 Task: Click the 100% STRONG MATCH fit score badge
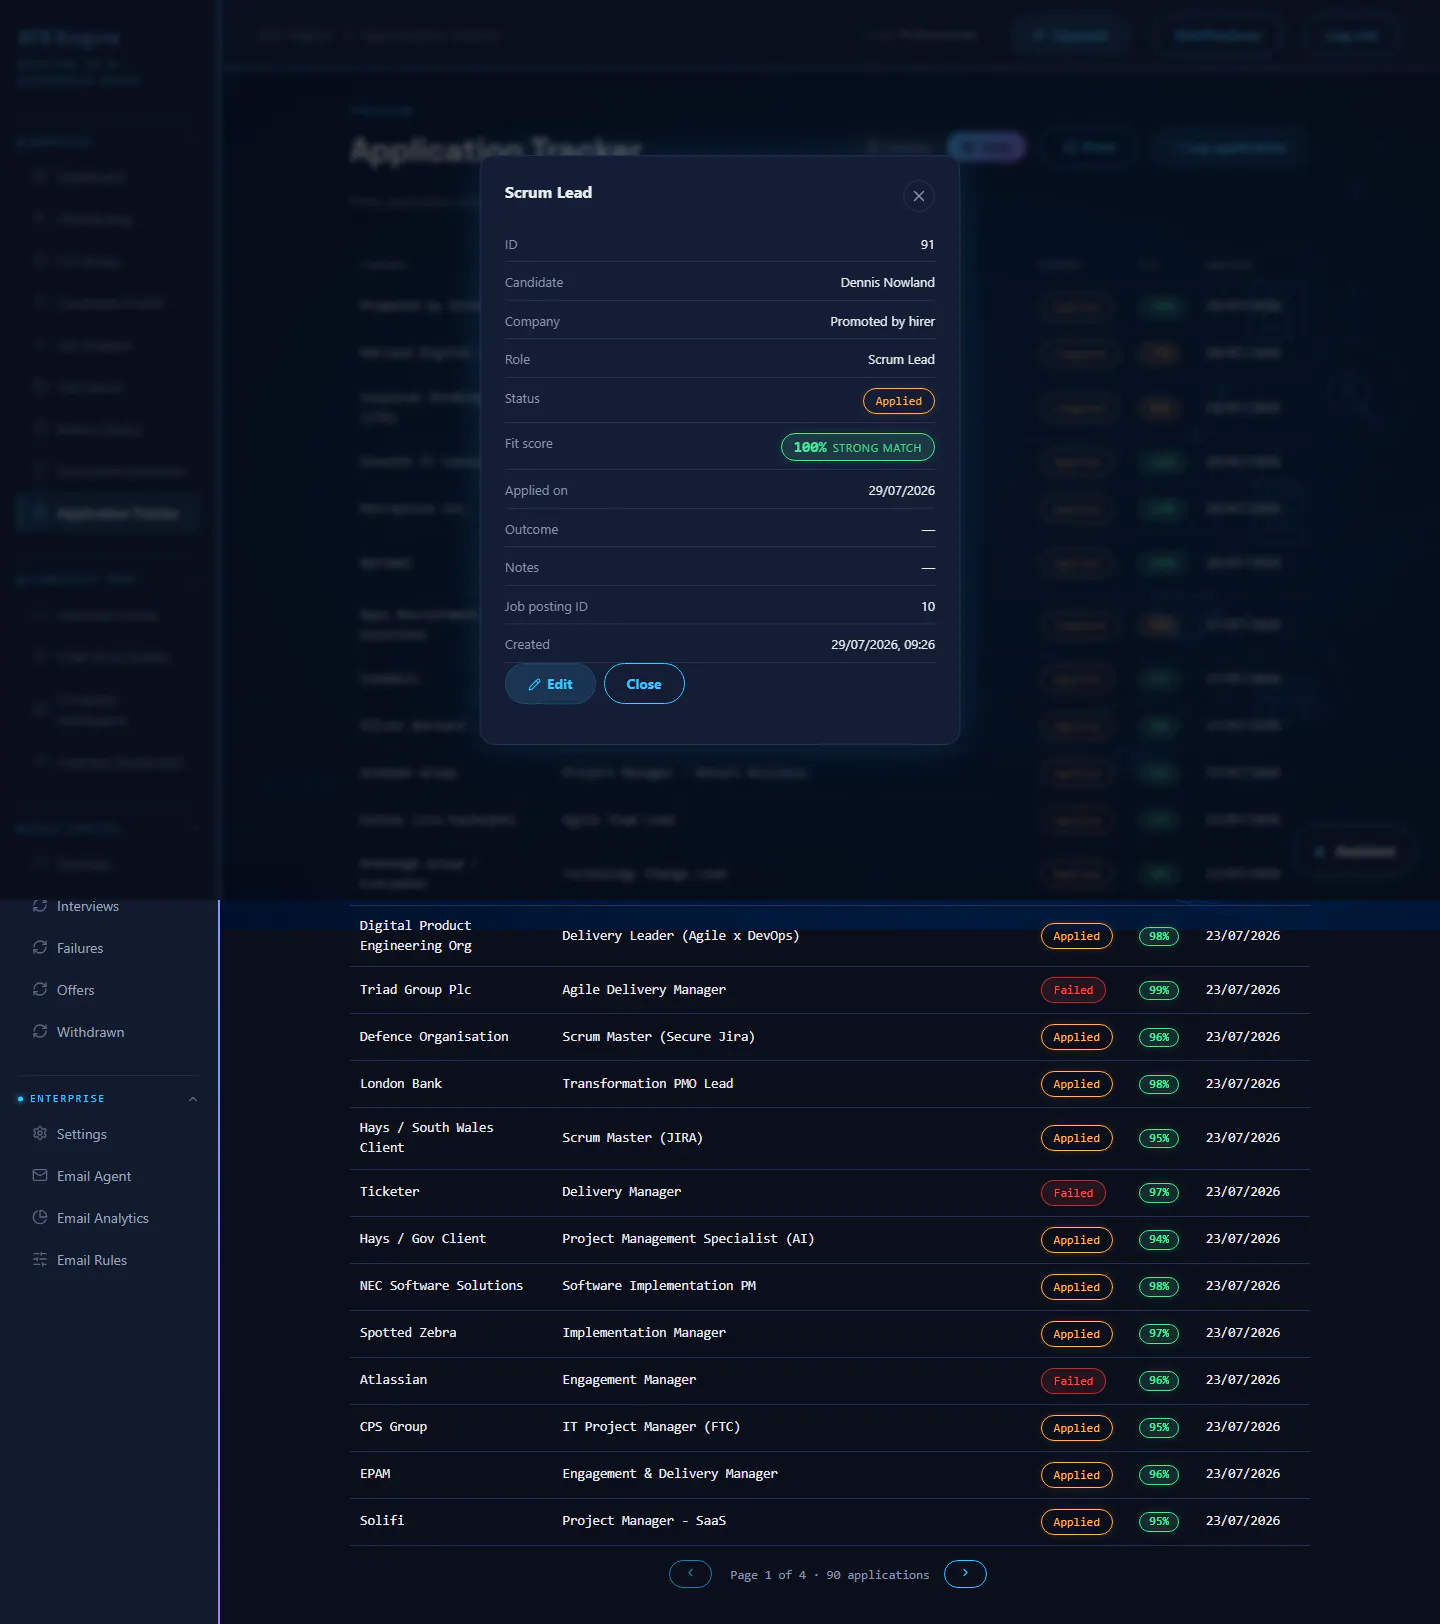point(857,447)
